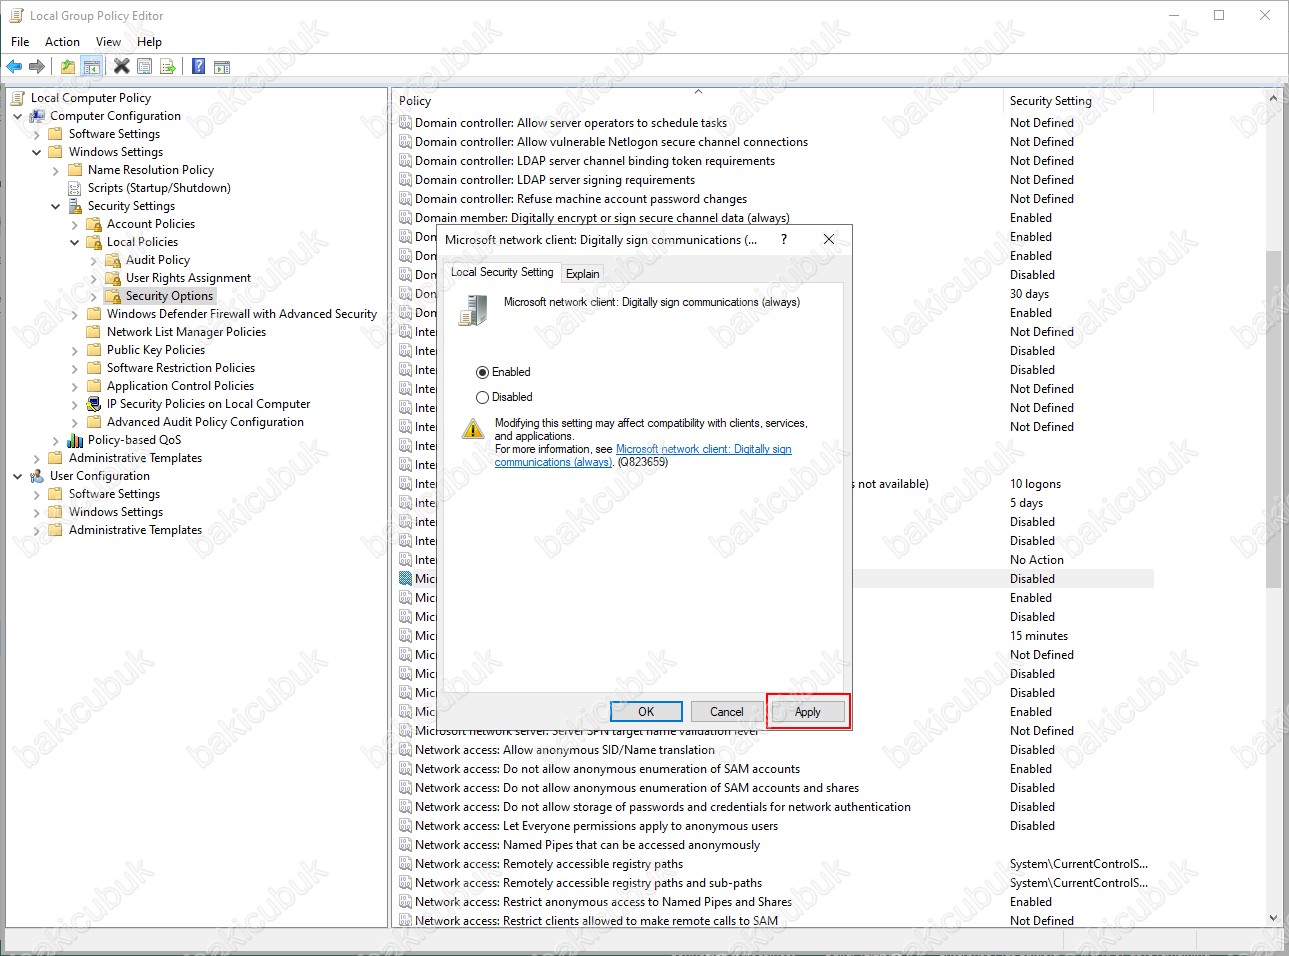Image resolution: width=1289 pixels, height=956 pixels.
Task: Click the Scripts (Startup/Shutdown) icon
Action: 75,188
